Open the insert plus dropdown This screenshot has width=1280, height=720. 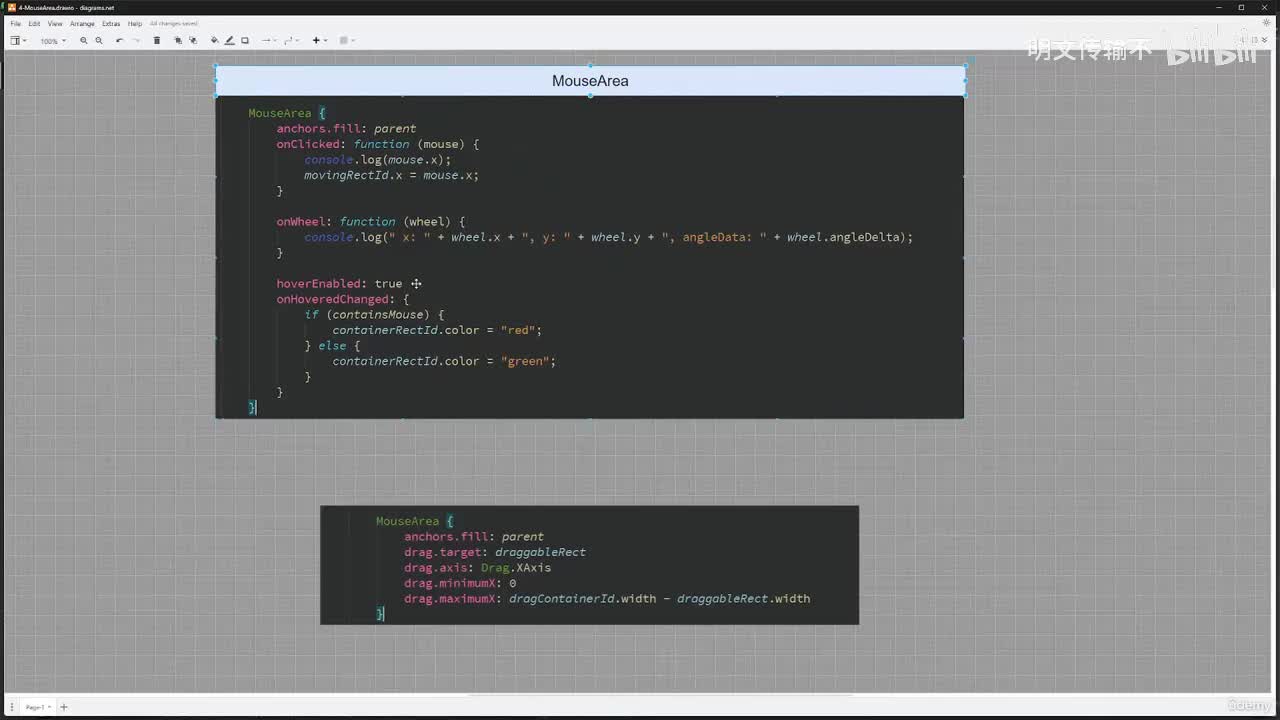coord(319,41)
